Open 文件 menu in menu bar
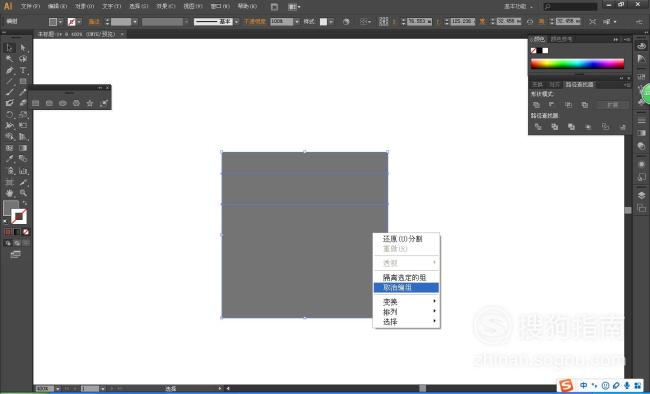The width and height of the screenshot is (650, 394). pyautogui.click(x=30, y=6)
